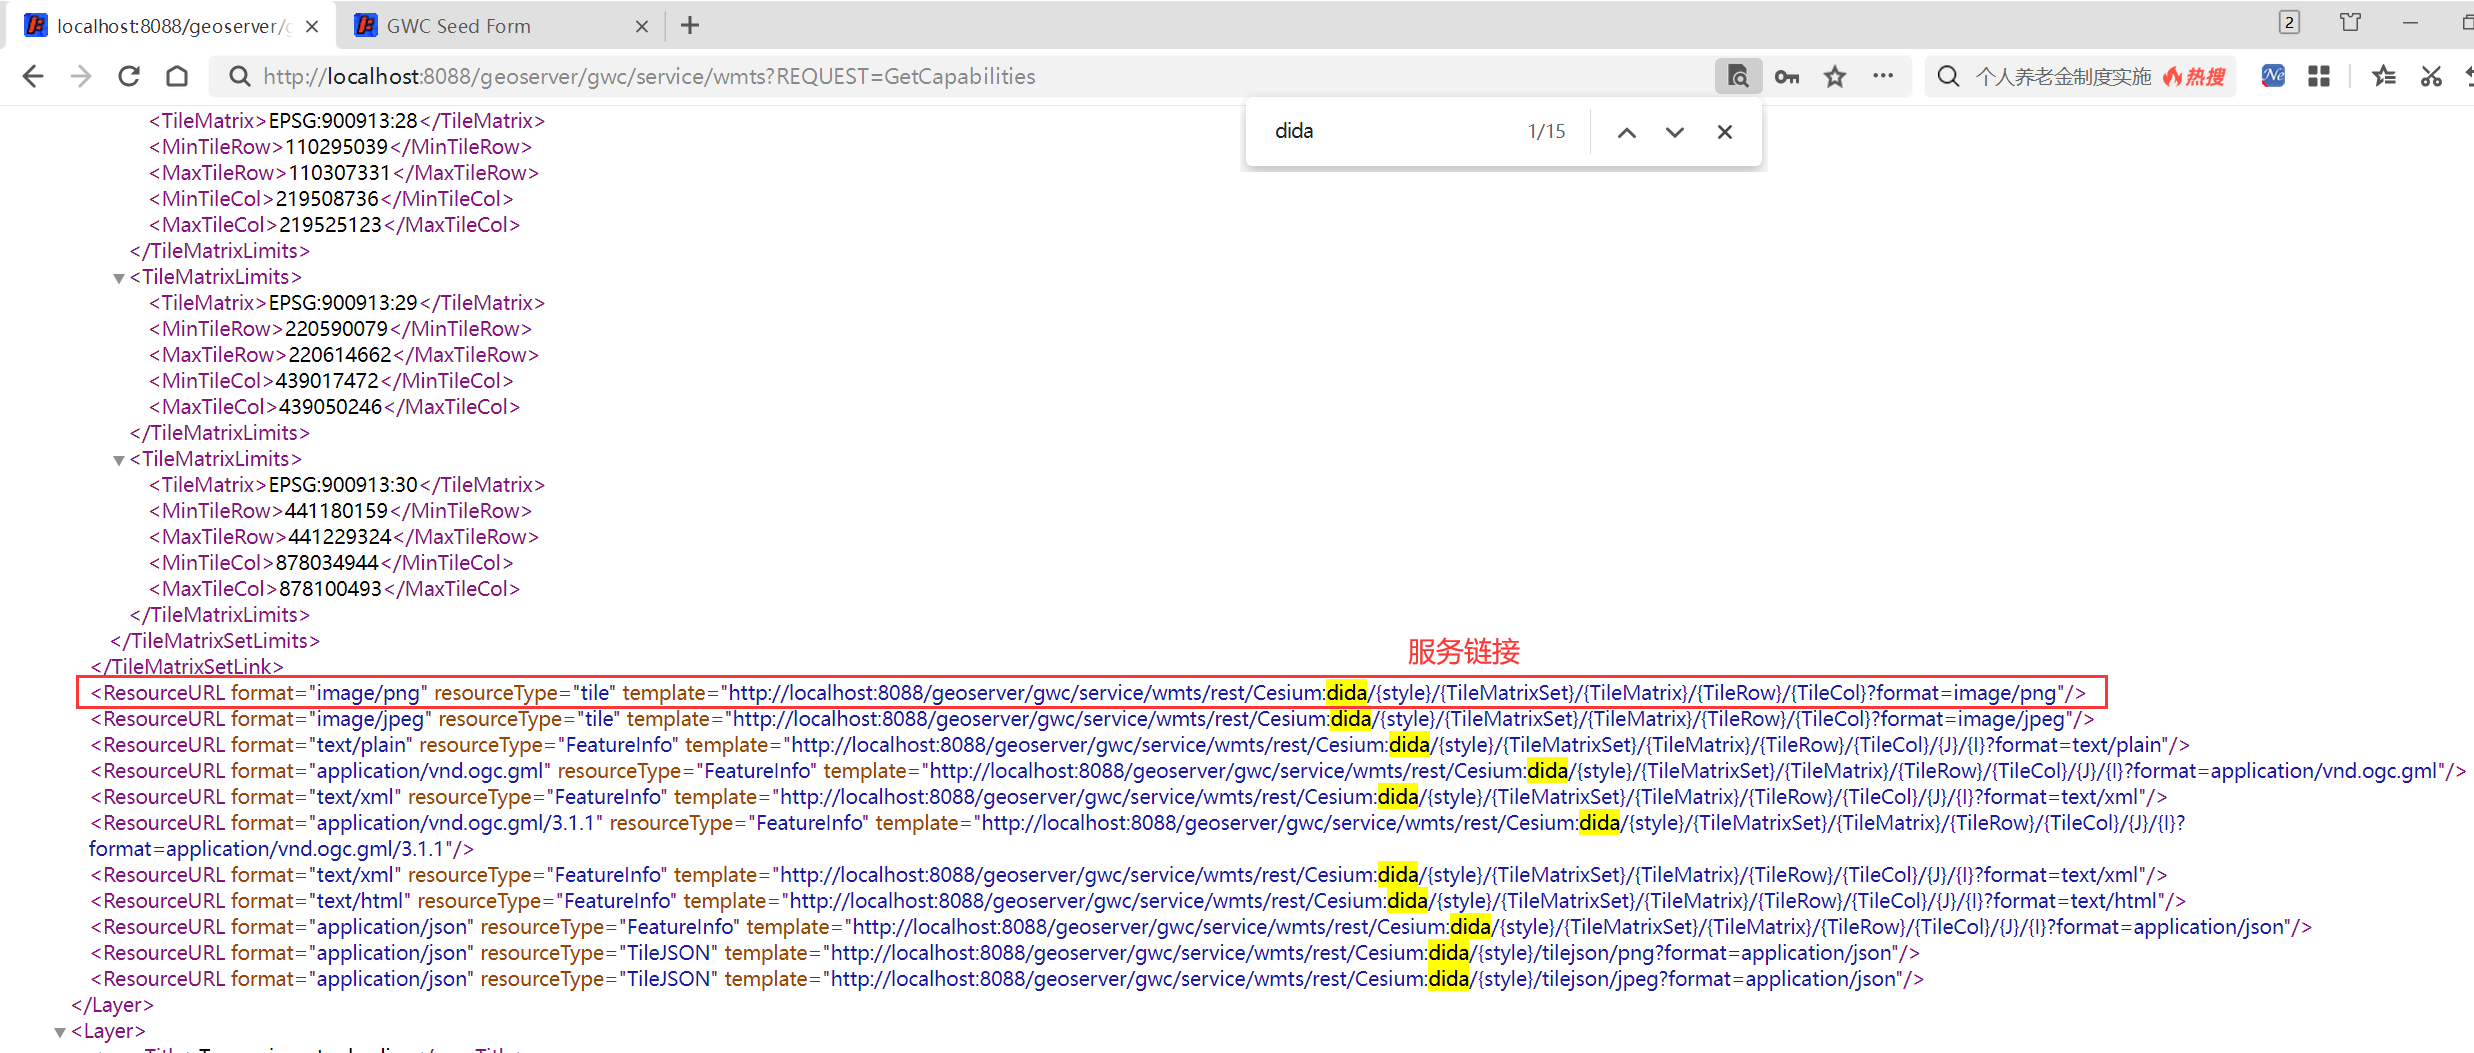The width and height of the screenshot is (2474, 1053).
Task: Jump to previous find match
Action: point(1627,132)
